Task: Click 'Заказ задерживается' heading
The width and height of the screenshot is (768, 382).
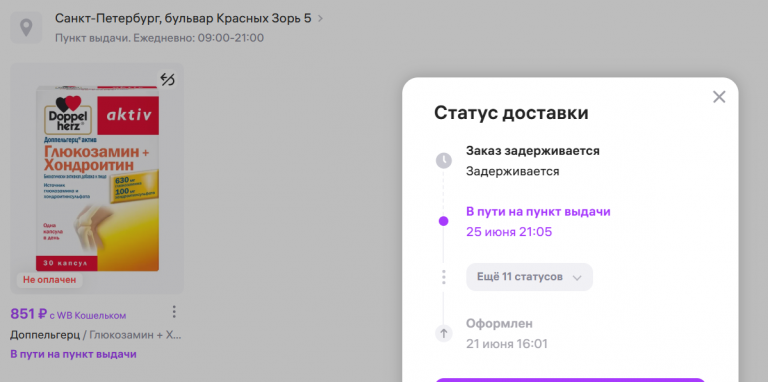Action: click(532, 150)
